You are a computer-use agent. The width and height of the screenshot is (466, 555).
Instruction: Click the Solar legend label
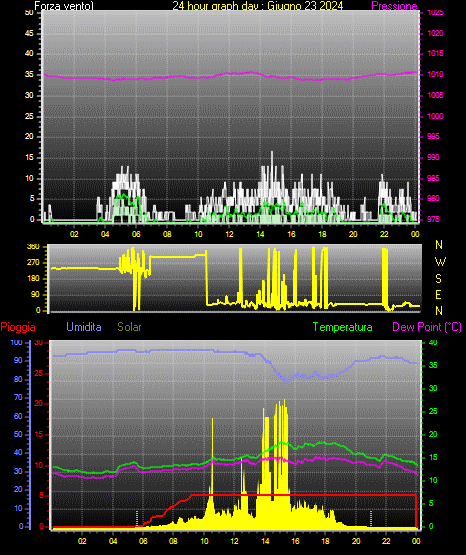coord(129,327)
